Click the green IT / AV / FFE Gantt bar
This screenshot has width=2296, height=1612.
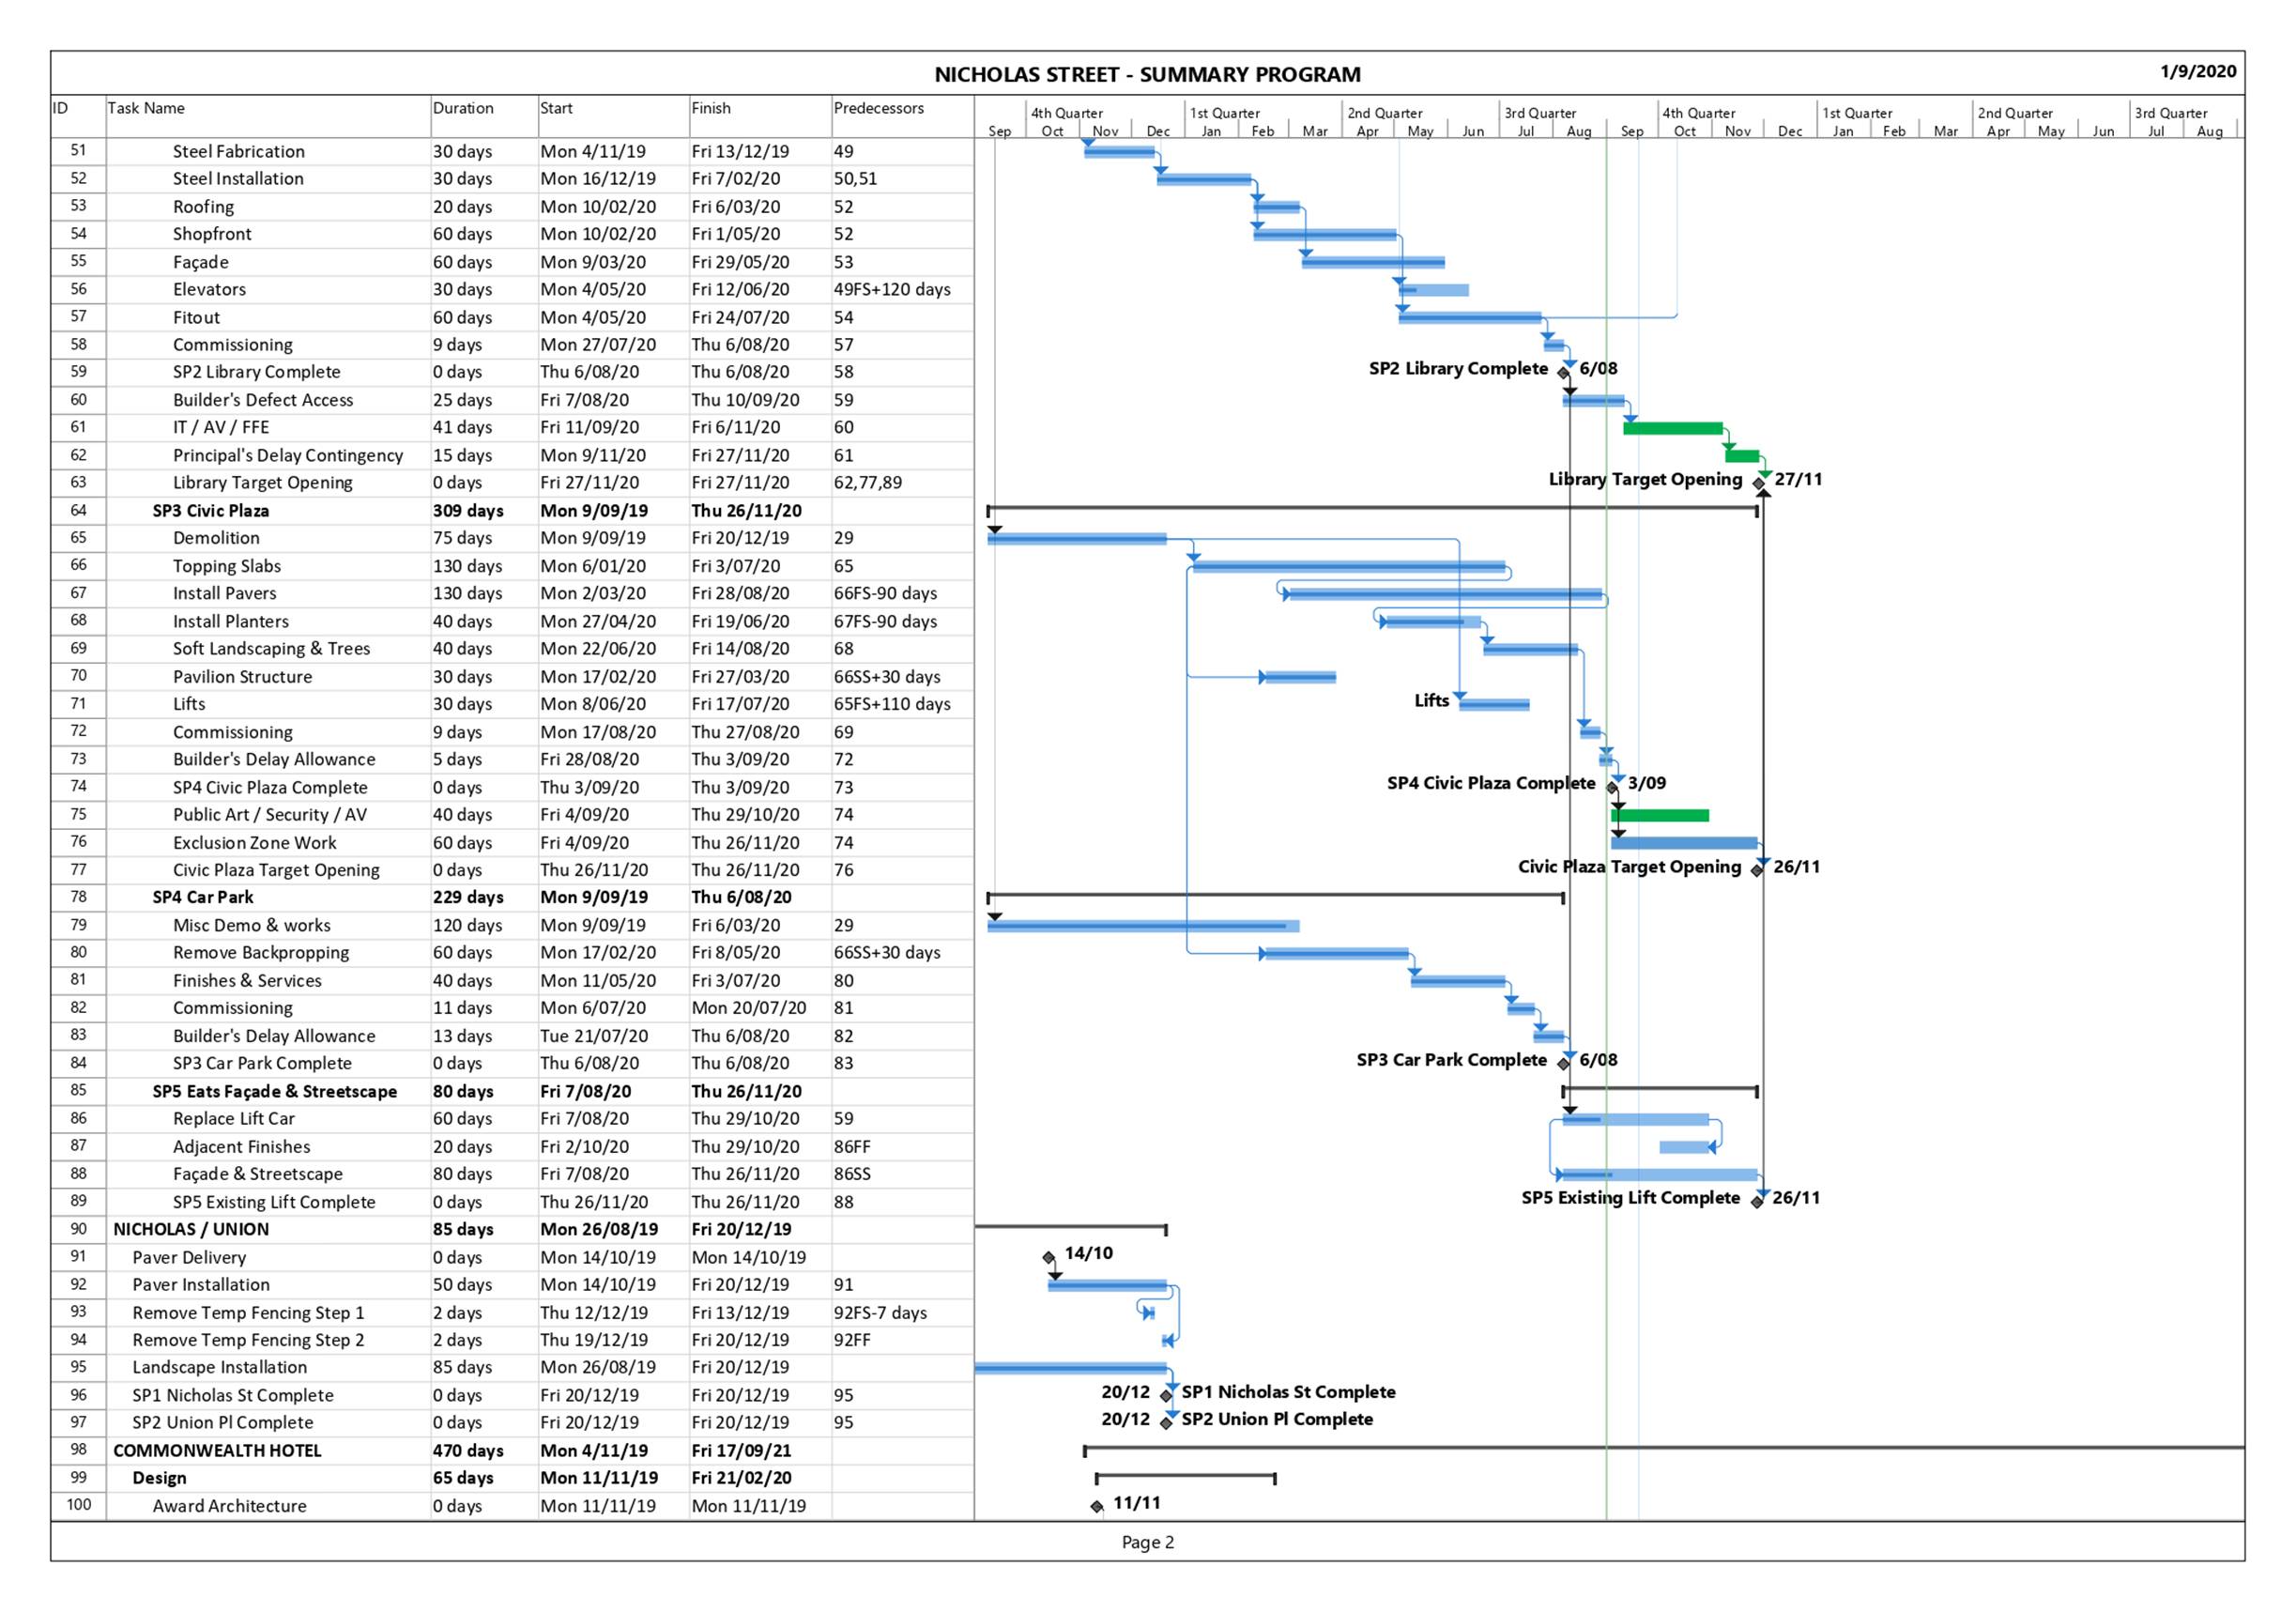pyautogui.click(x=1673, y=428)
